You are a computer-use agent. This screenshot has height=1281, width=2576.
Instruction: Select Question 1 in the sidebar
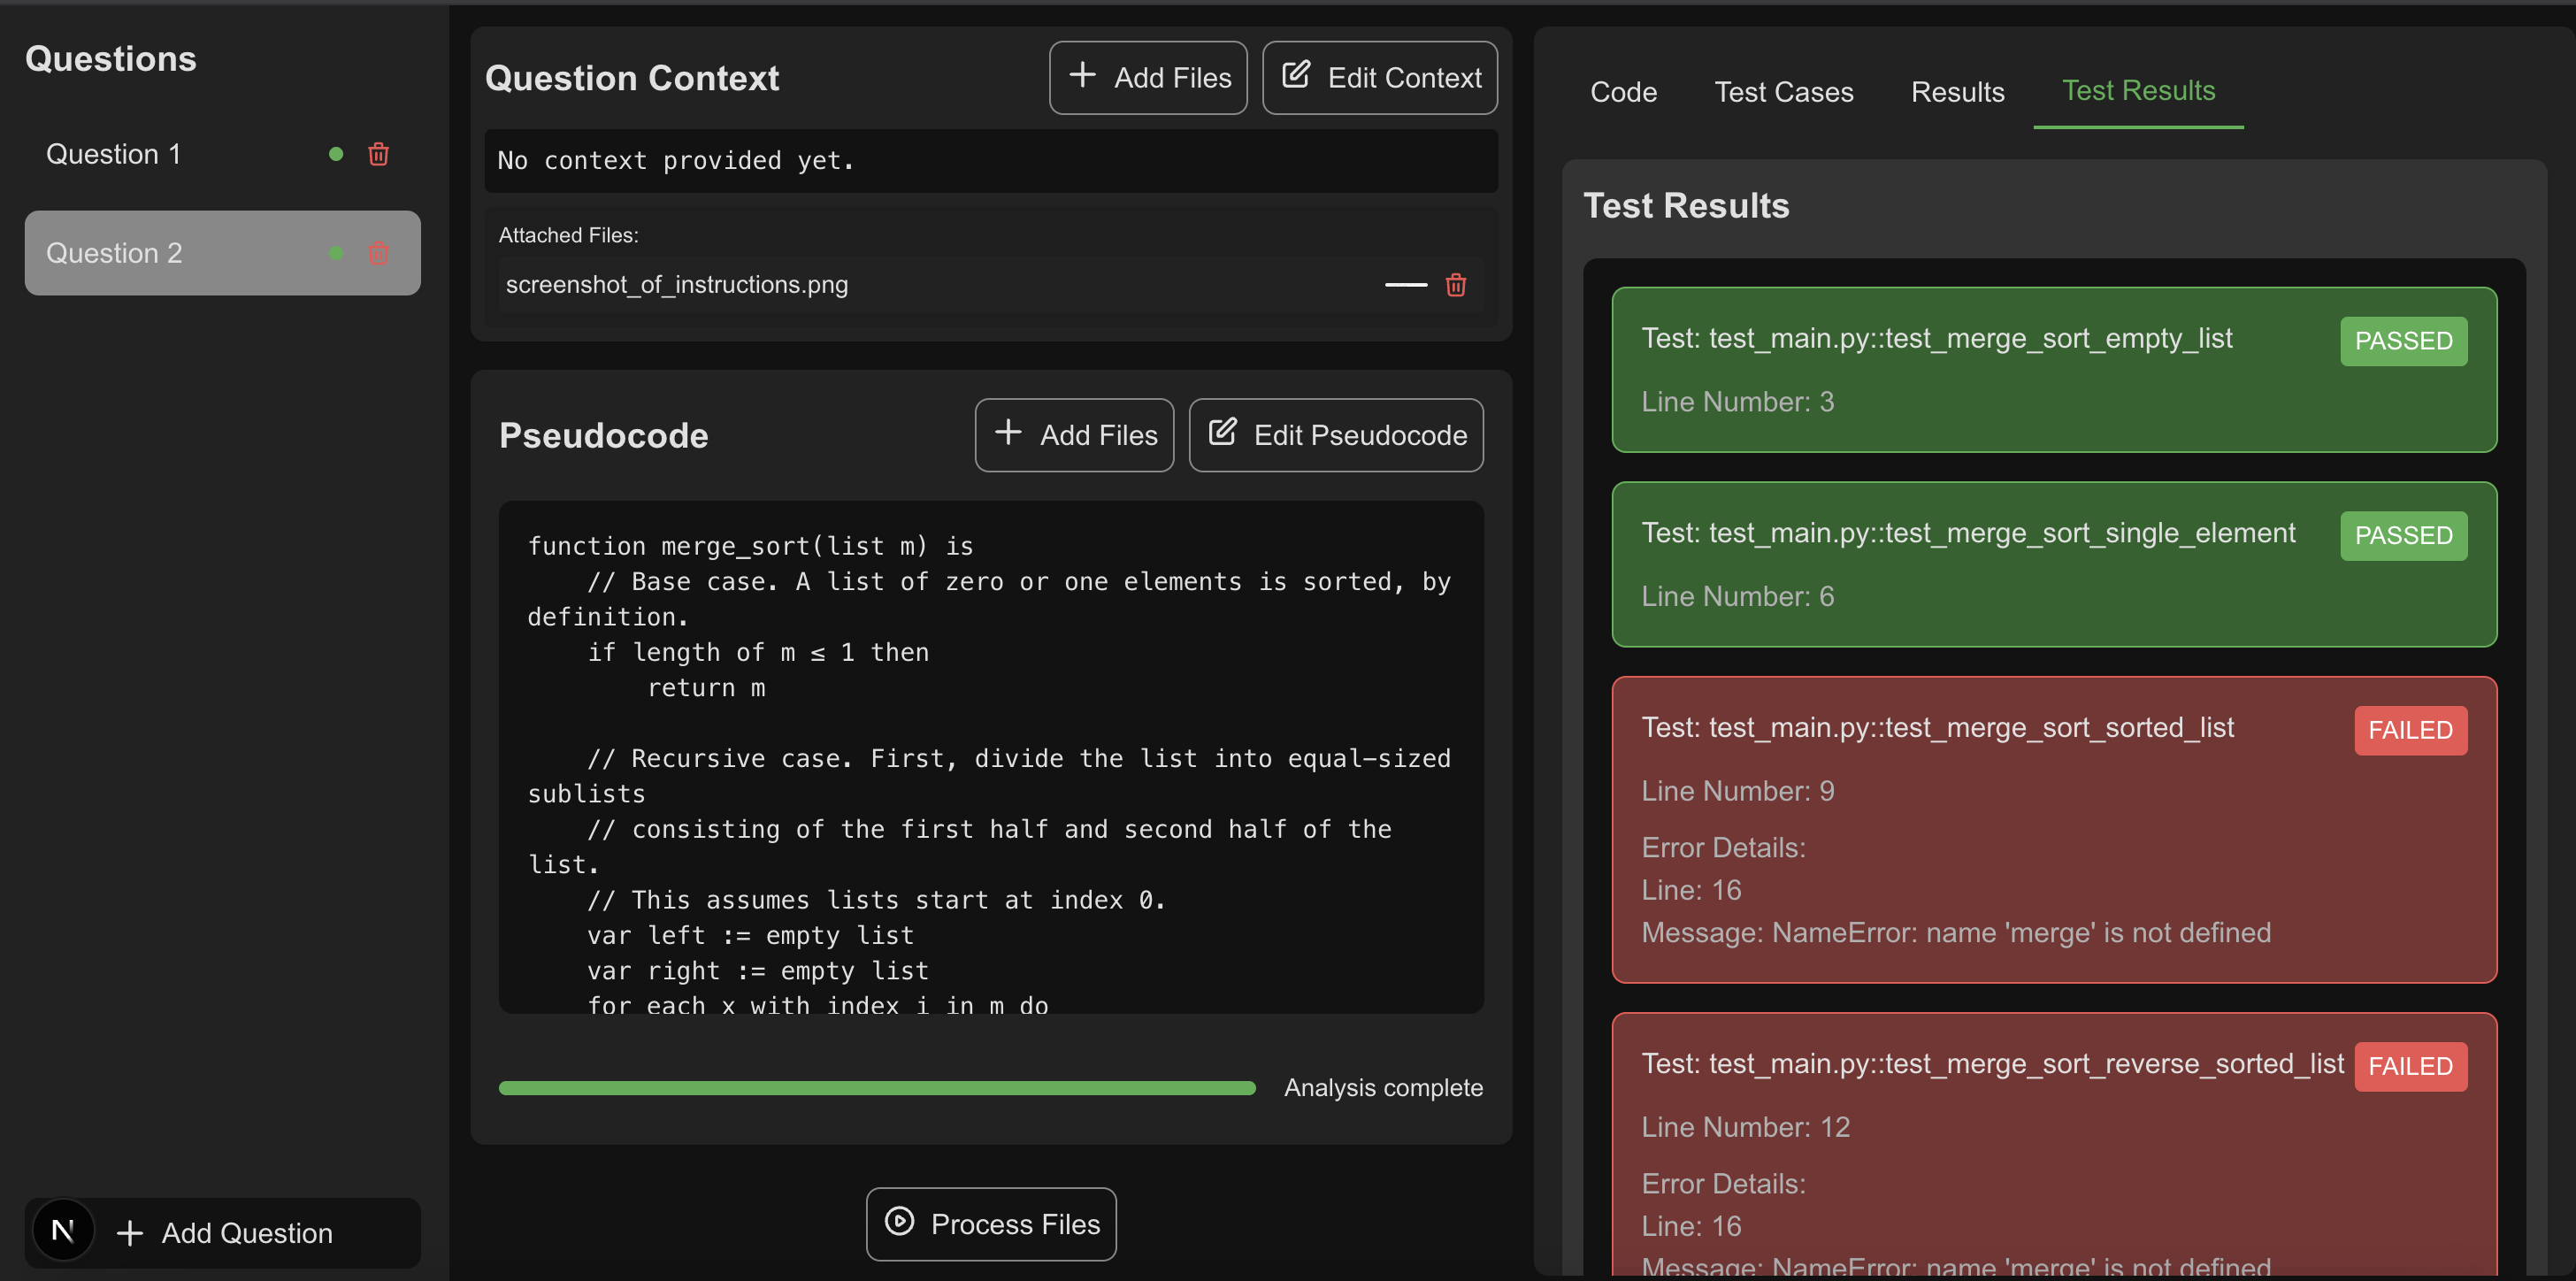[114, 154]
